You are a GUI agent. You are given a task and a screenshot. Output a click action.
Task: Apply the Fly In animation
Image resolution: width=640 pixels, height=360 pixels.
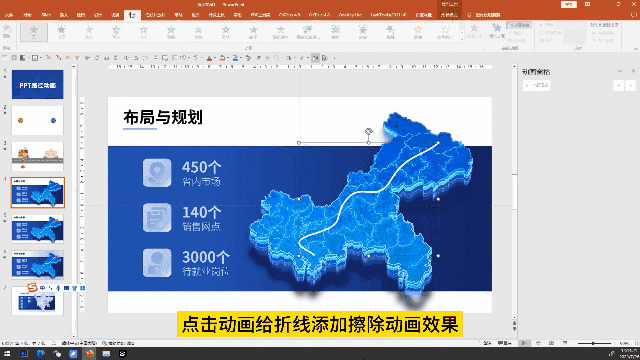point(116,32)
